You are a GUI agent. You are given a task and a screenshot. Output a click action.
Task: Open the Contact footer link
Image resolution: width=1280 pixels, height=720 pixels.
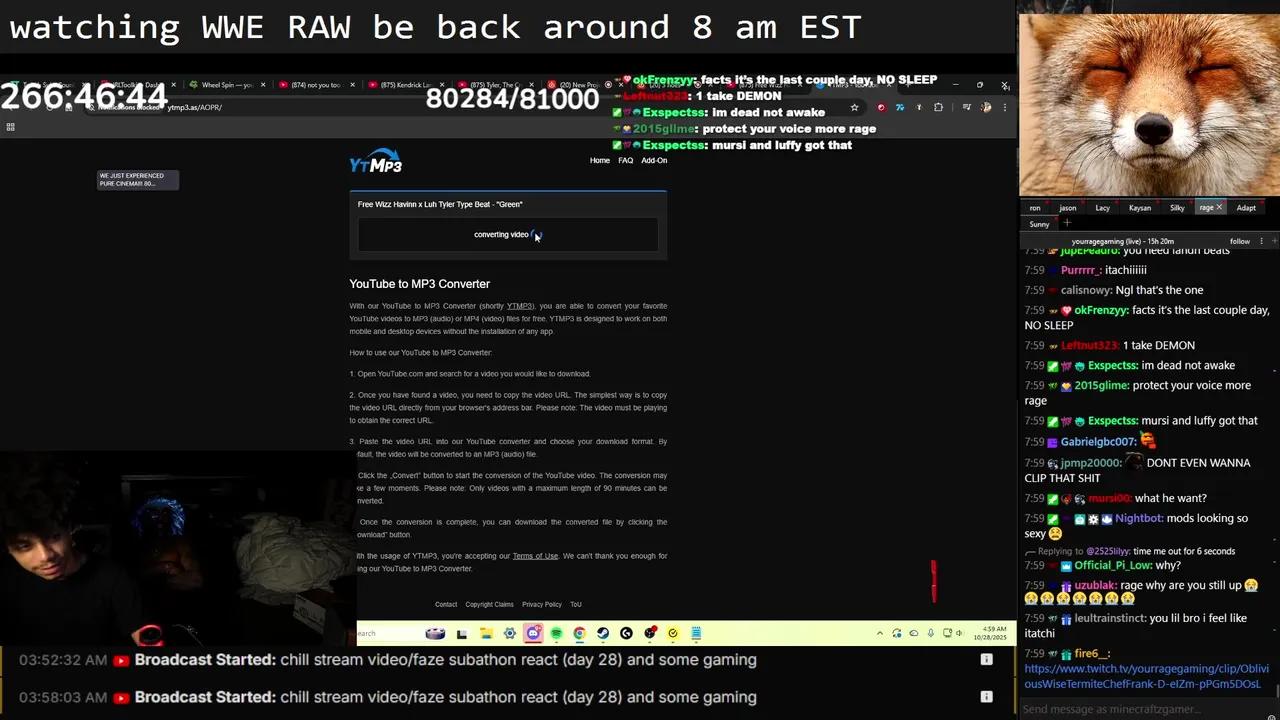point(446,604)
